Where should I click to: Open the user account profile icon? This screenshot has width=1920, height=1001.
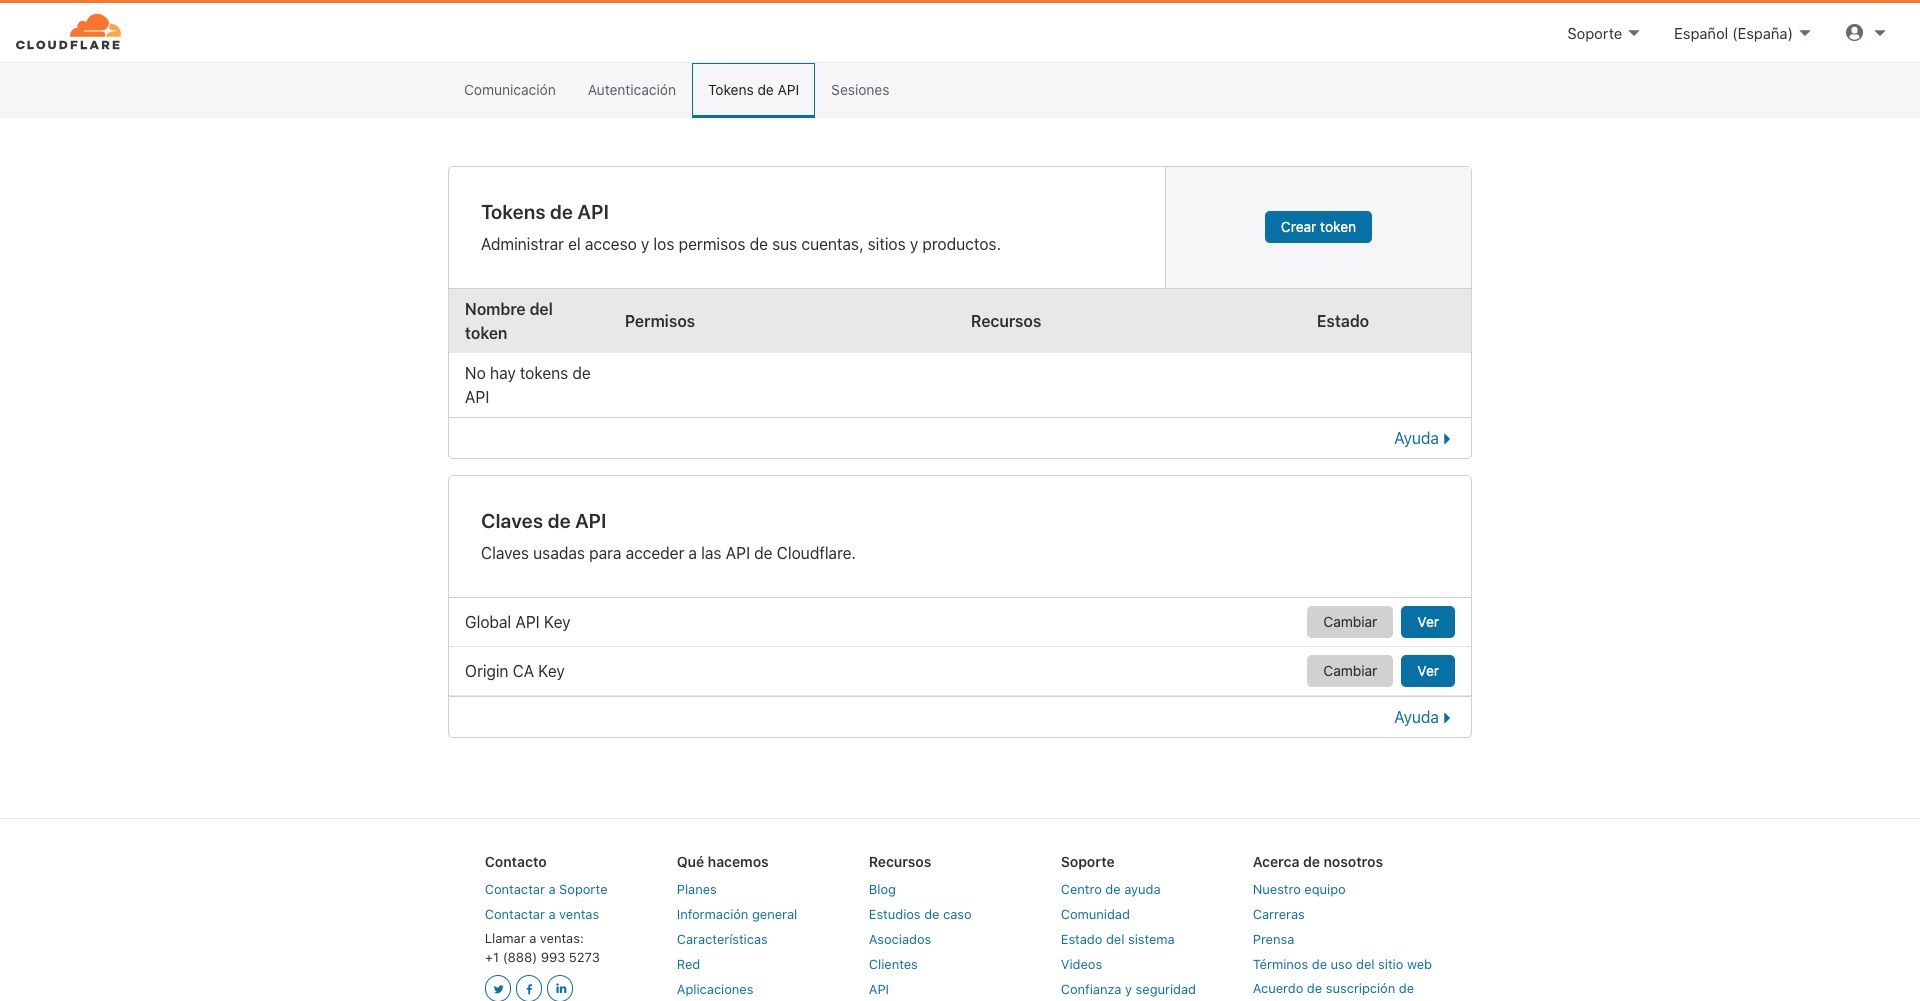(1855, 33)
